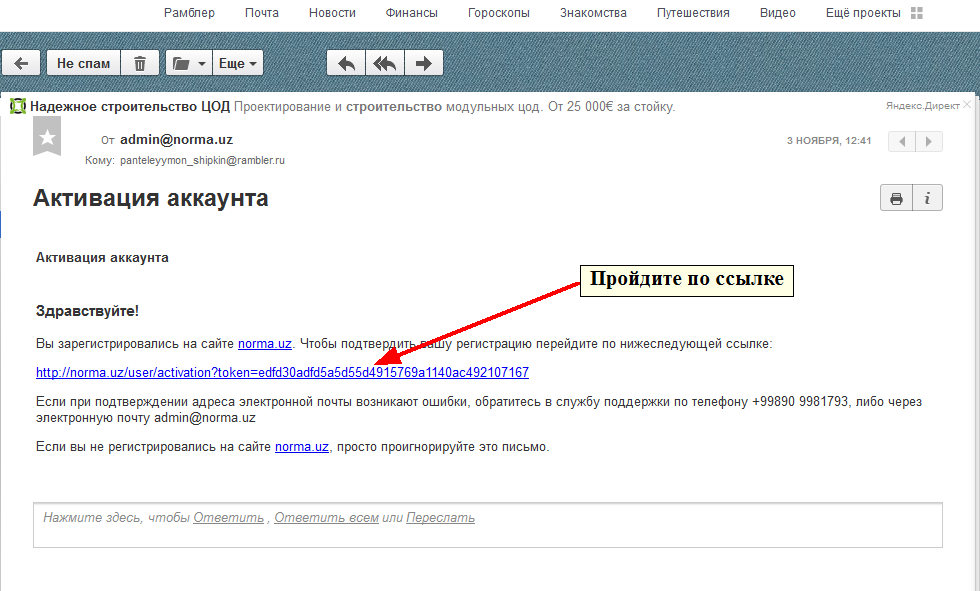Select the Ответить всем option
The image size is (980, 591).
tap(326, 517)
